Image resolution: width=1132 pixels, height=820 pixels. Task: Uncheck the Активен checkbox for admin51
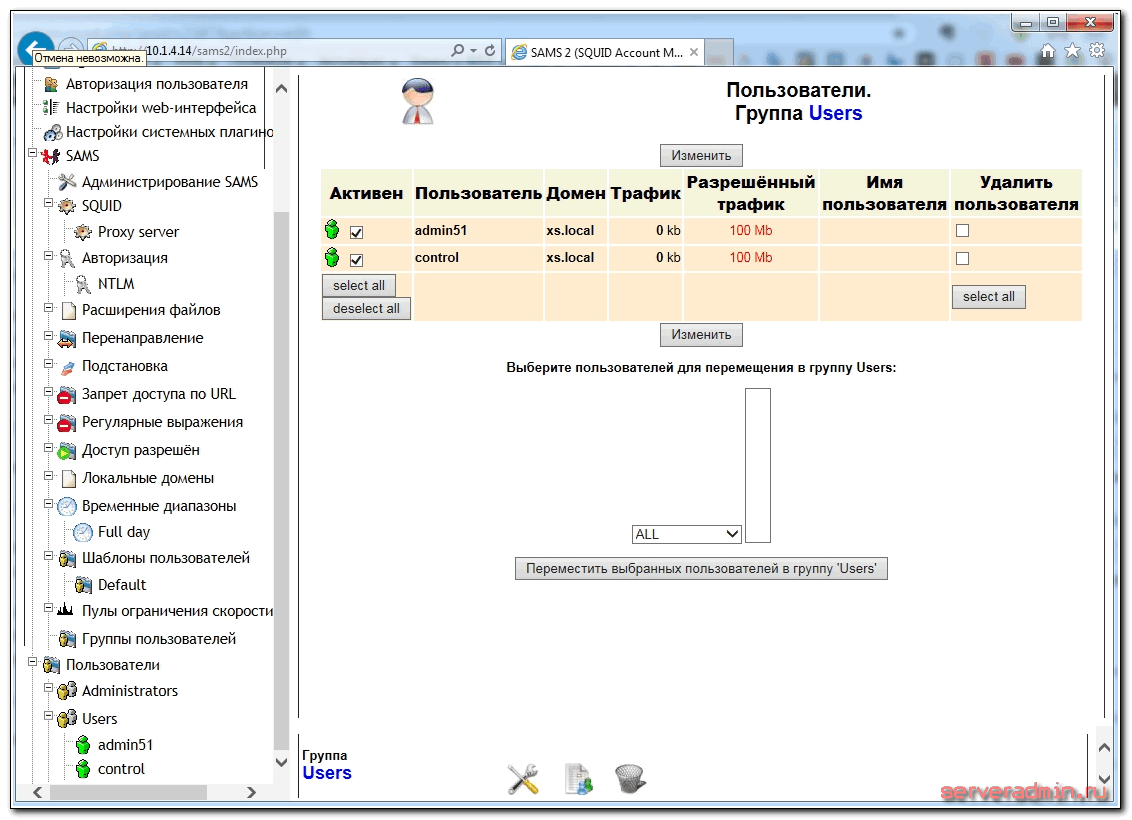tap(357, 232)
